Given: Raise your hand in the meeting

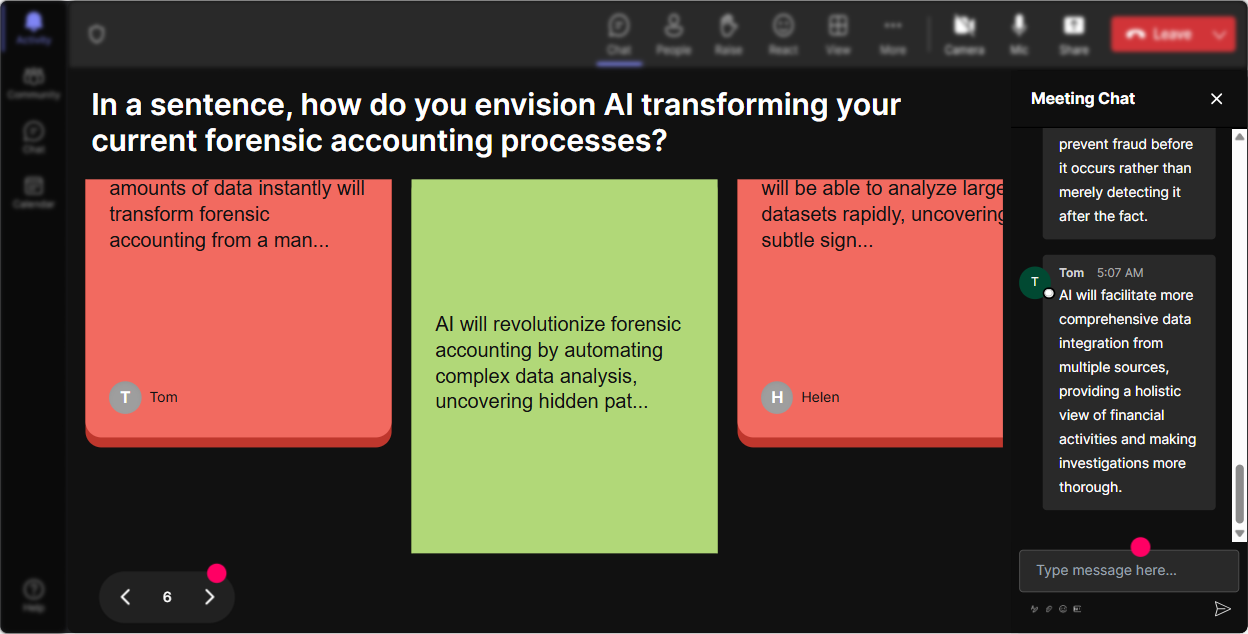Looking at the screenshot, I should pyautogui.click(x=728, y=34).
